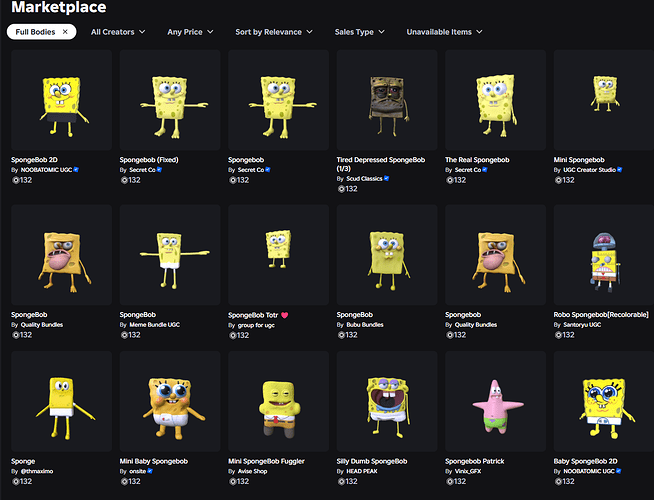
Task: View the Tired Depressed SpongeBob thumbnail
Action: click(387, 100)
